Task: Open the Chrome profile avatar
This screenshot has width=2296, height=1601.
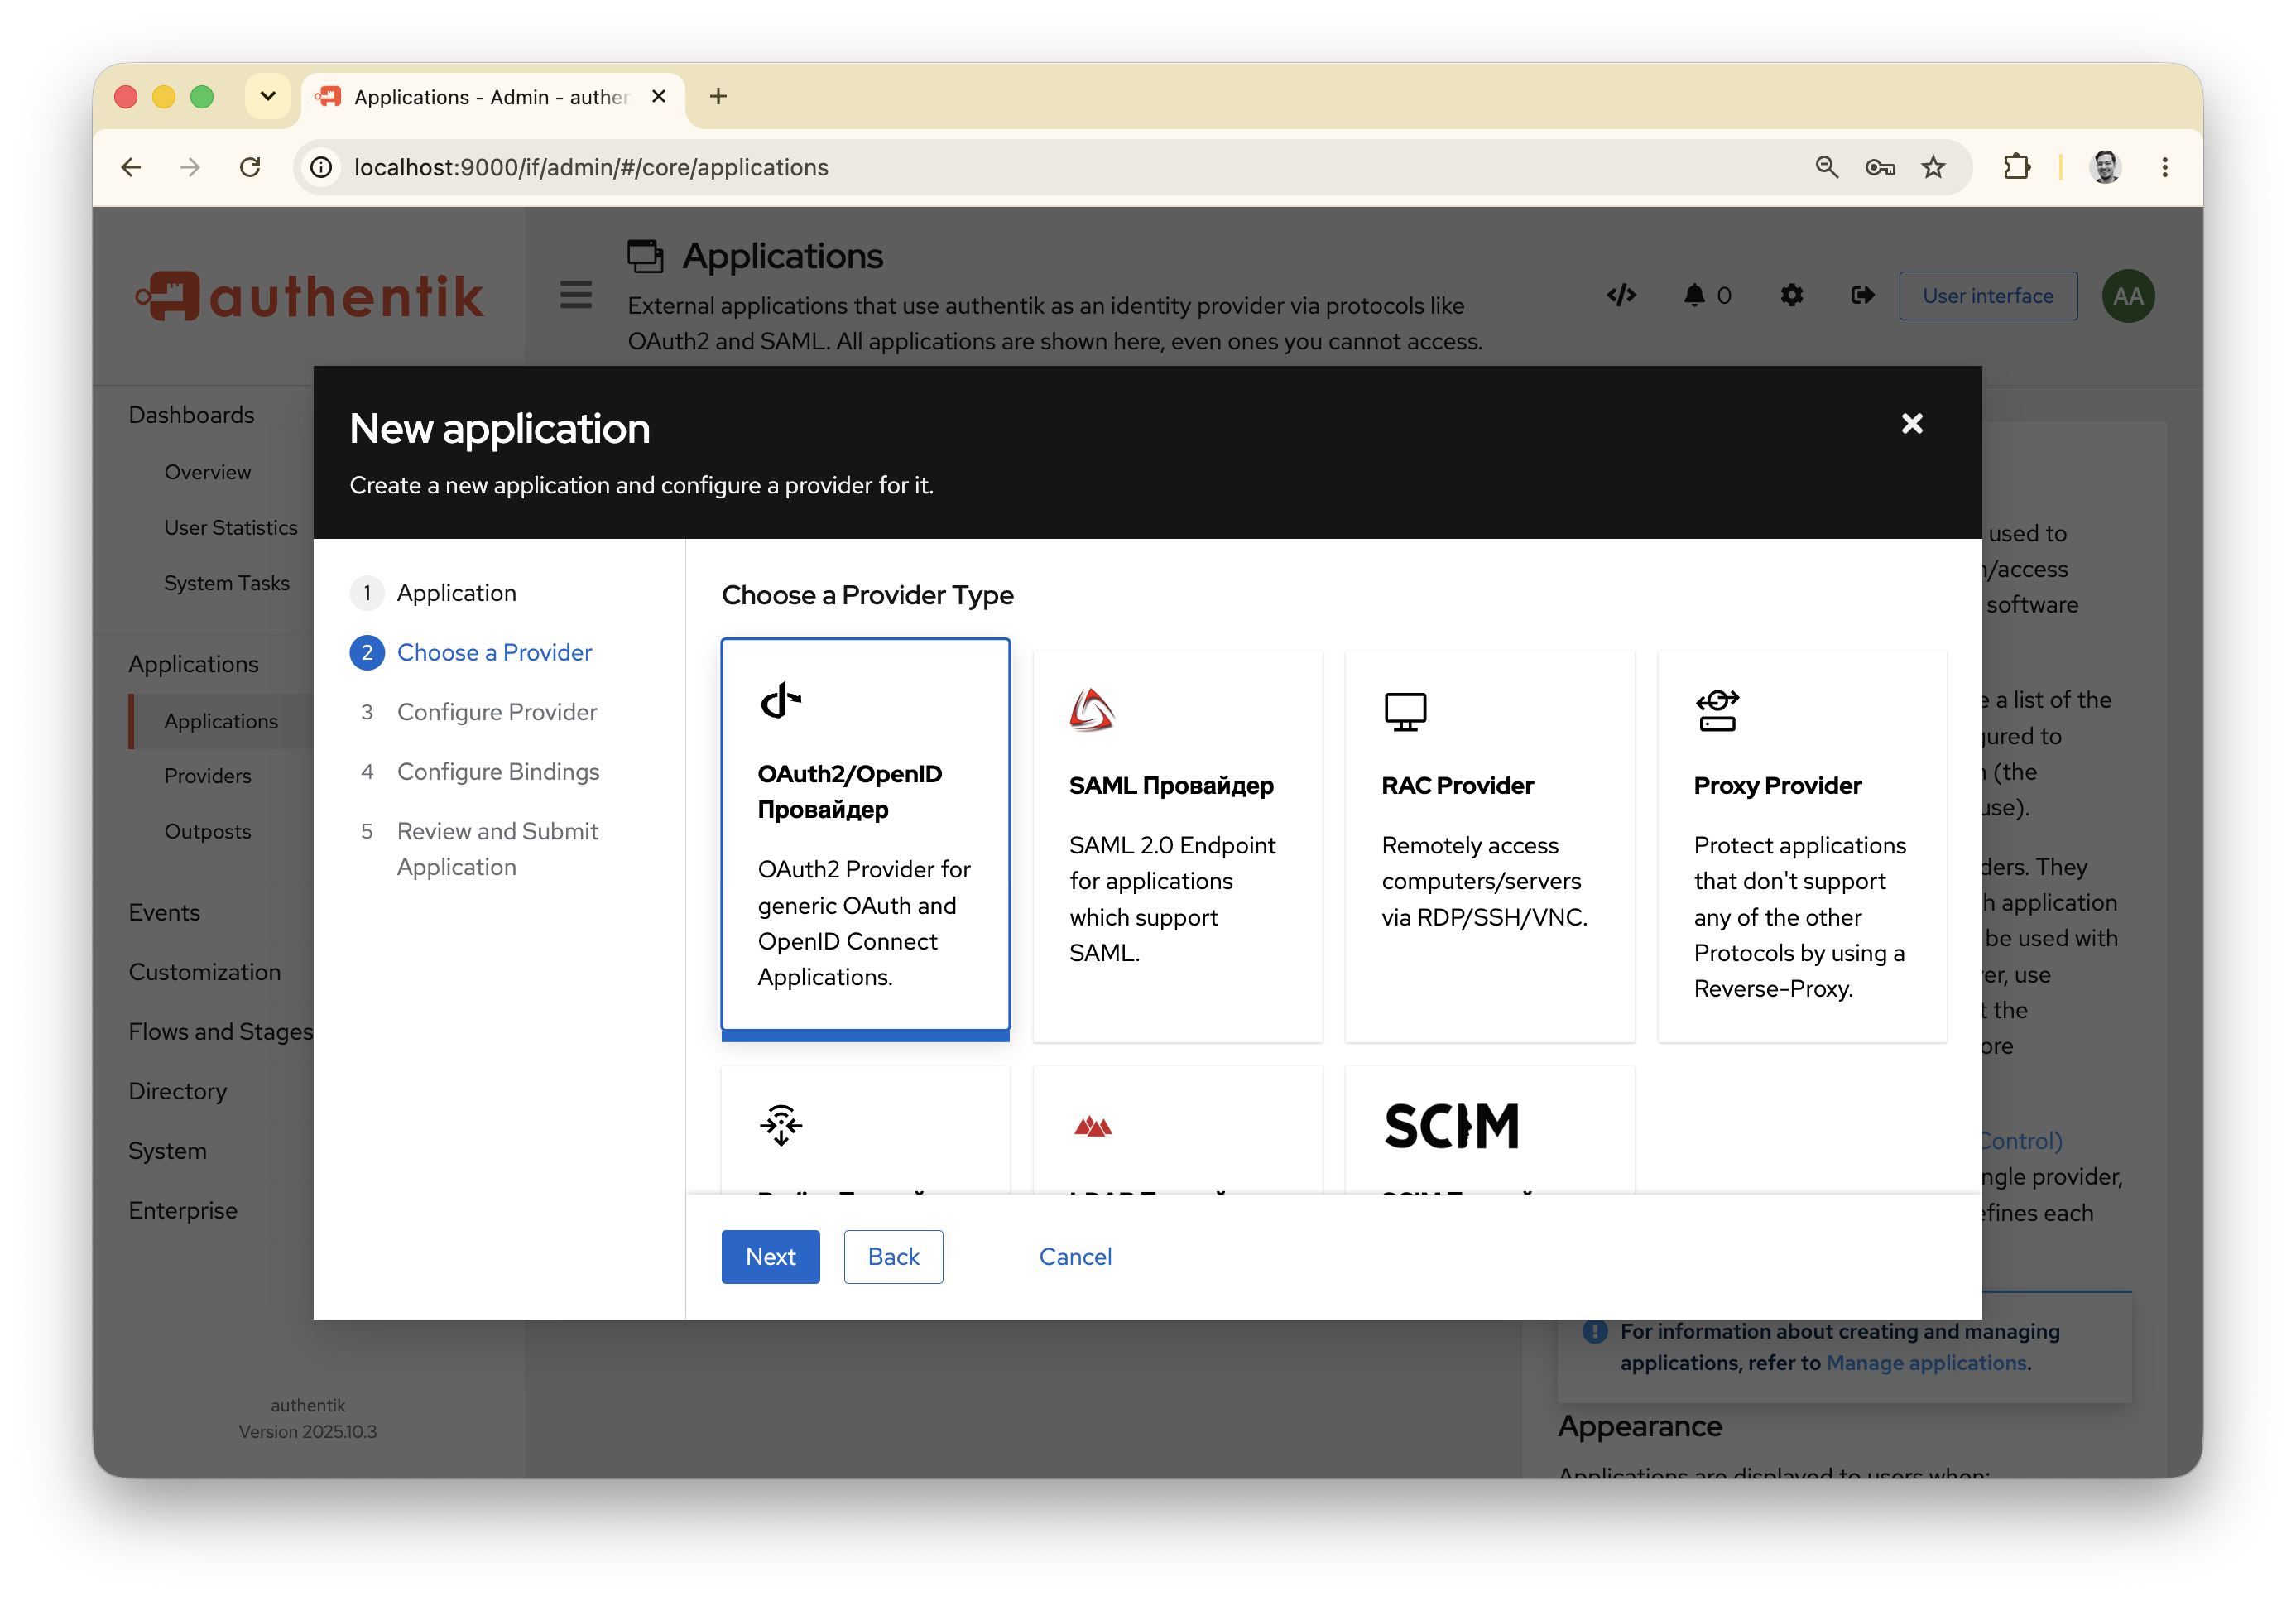Action: (x=2105, y=167)
